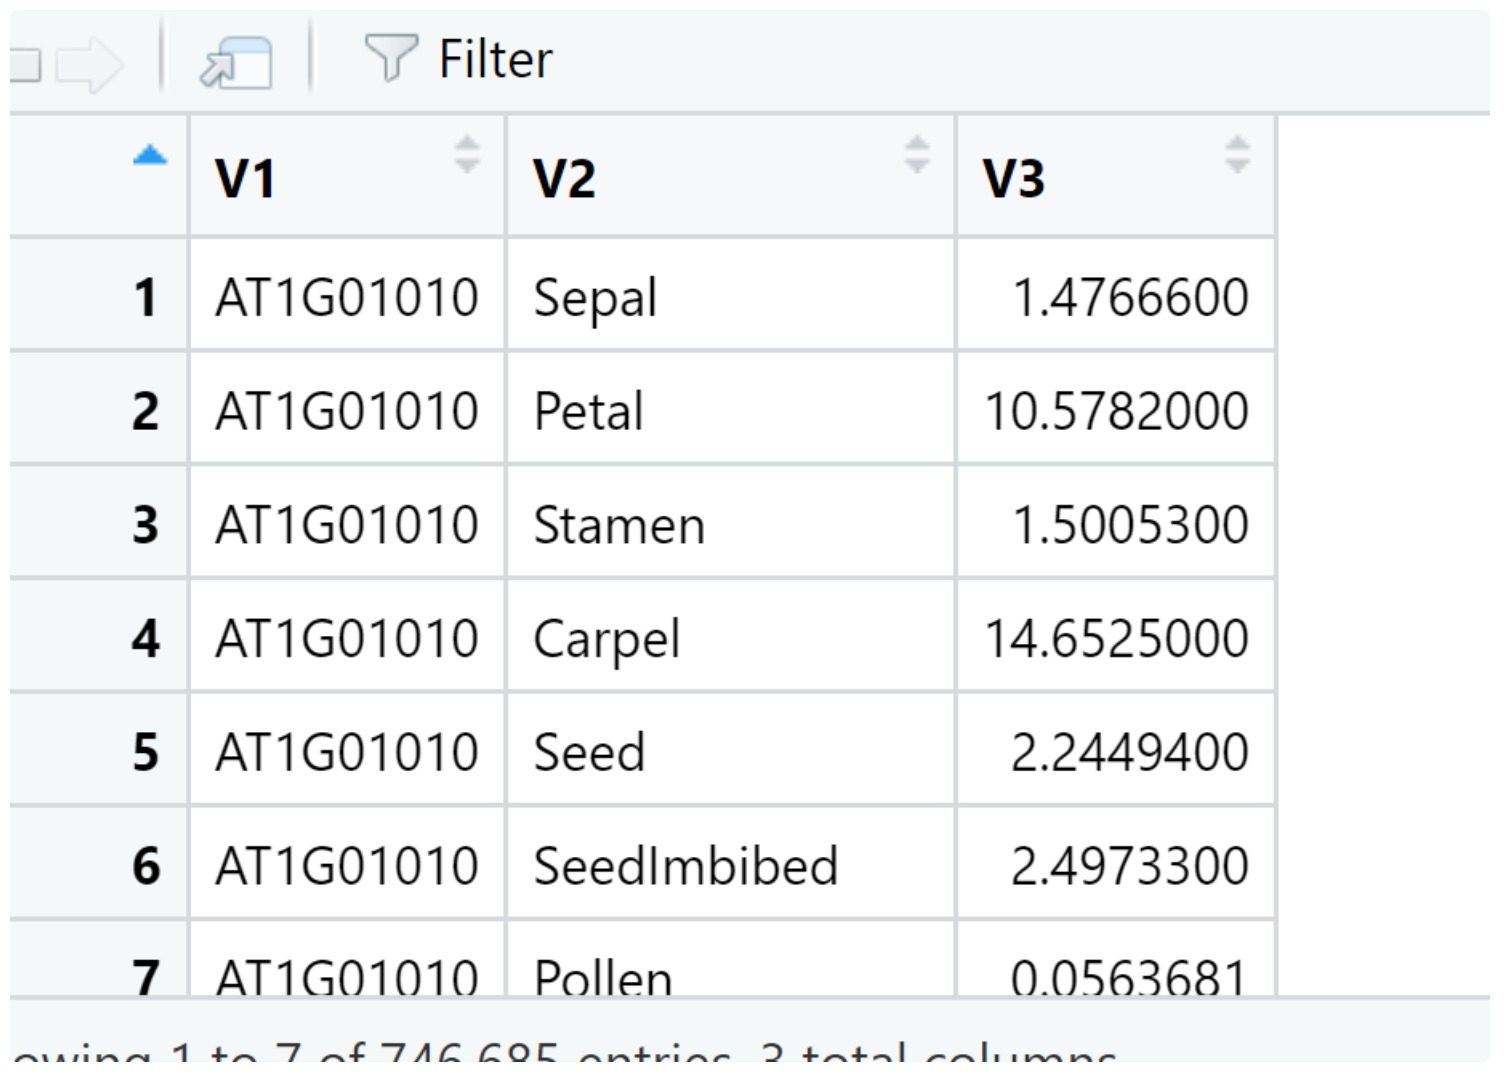Click the Petal cell
The image size is (1504, 1074).
click(589, 411)
